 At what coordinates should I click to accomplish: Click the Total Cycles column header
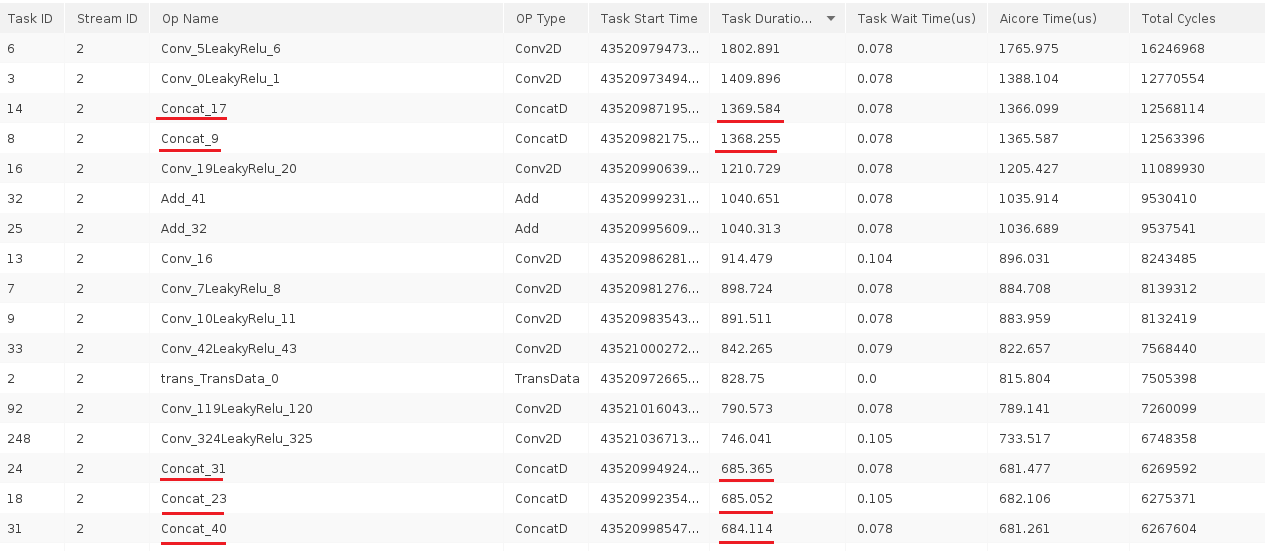(x=1197, y=18)
